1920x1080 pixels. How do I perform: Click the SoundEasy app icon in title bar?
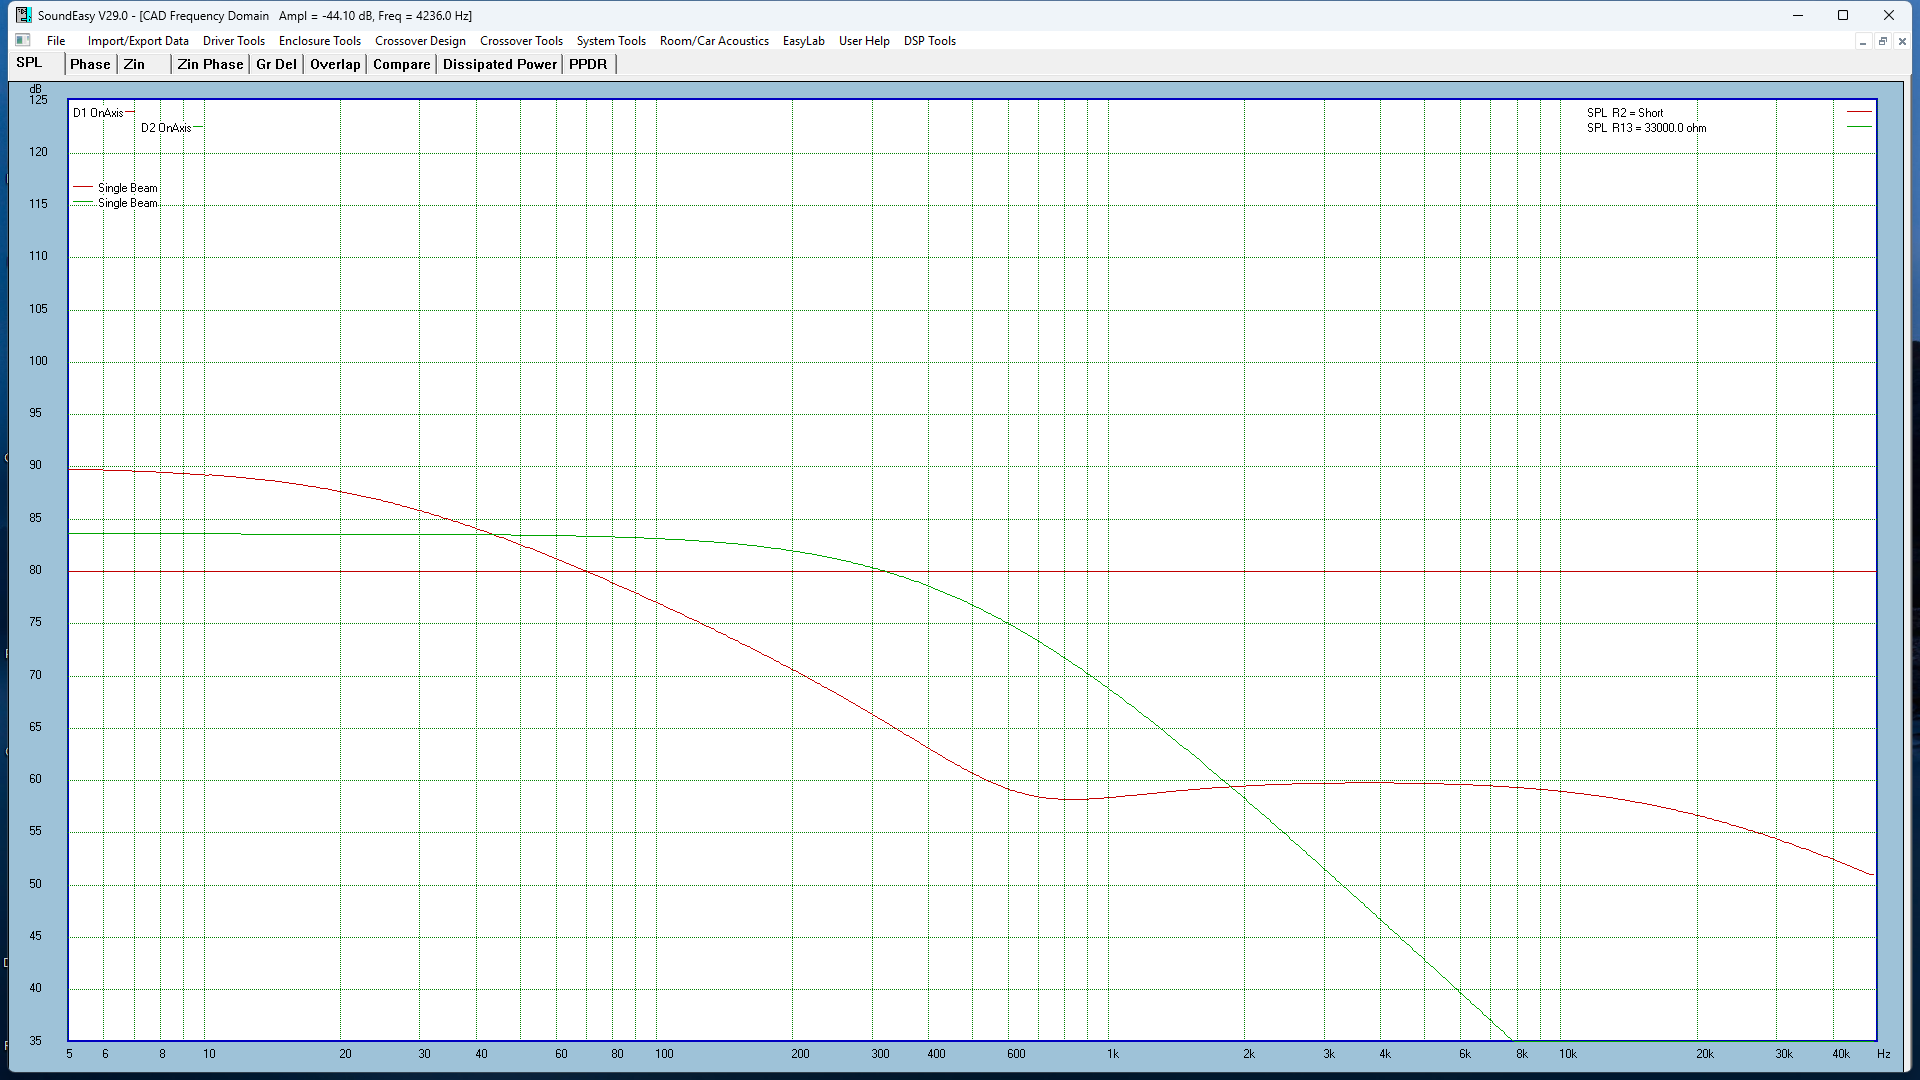[x=23, y=15]
